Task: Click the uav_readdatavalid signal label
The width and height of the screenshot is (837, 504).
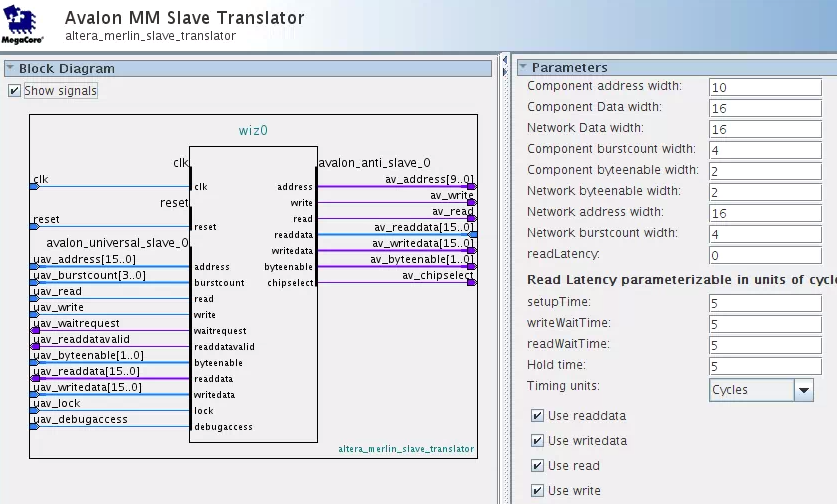Action: (x=81, y=340)
